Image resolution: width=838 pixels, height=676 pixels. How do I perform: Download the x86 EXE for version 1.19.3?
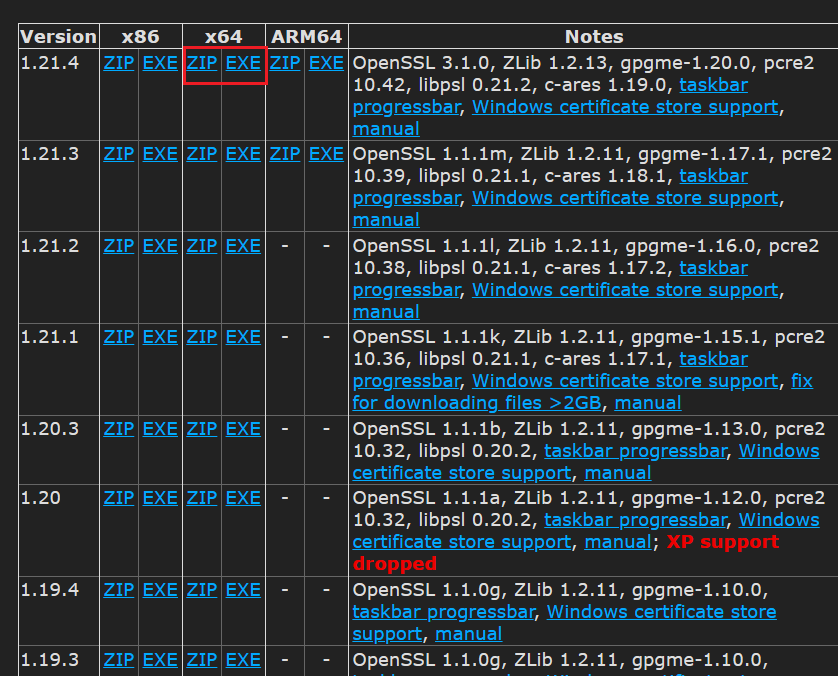tap(160, 659)
